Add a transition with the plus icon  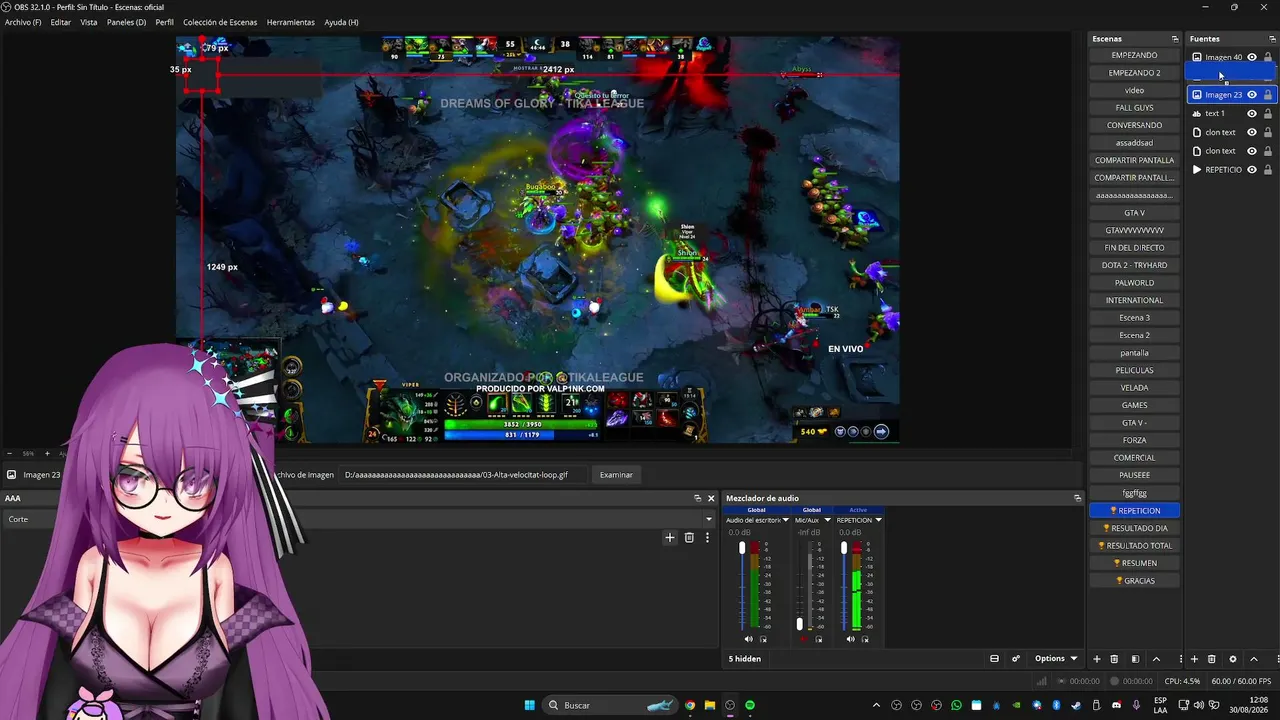[x=670, y=538]
